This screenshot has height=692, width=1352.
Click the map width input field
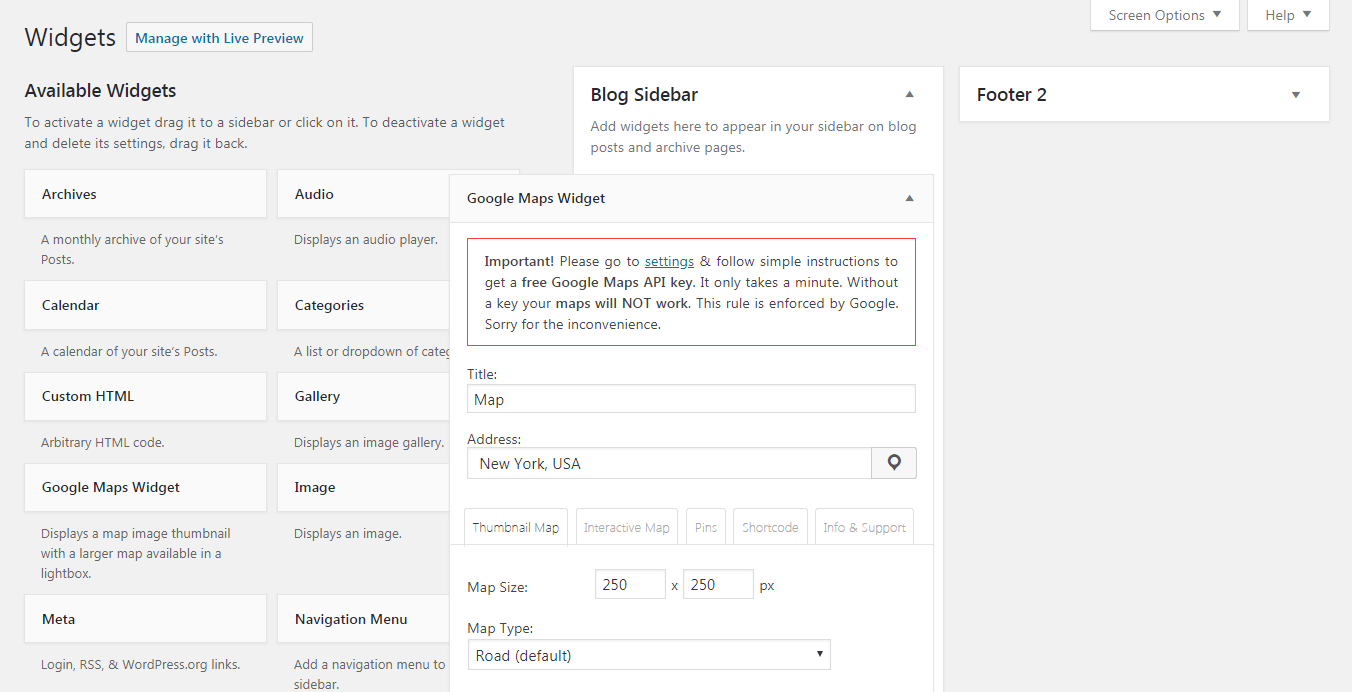pyautogui.click(x=630, y=584)
